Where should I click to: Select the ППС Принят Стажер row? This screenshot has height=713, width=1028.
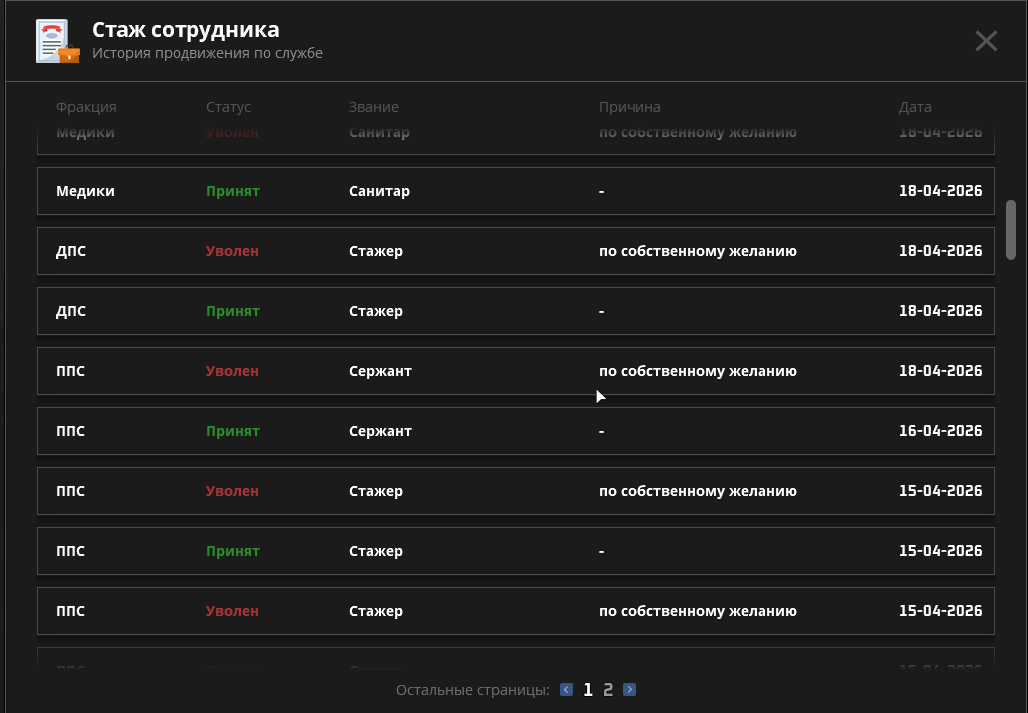coord(515,551)
